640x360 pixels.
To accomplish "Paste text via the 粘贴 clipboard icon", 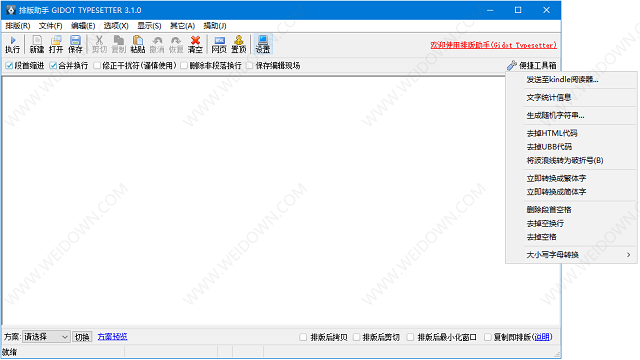I will (138, 44).
